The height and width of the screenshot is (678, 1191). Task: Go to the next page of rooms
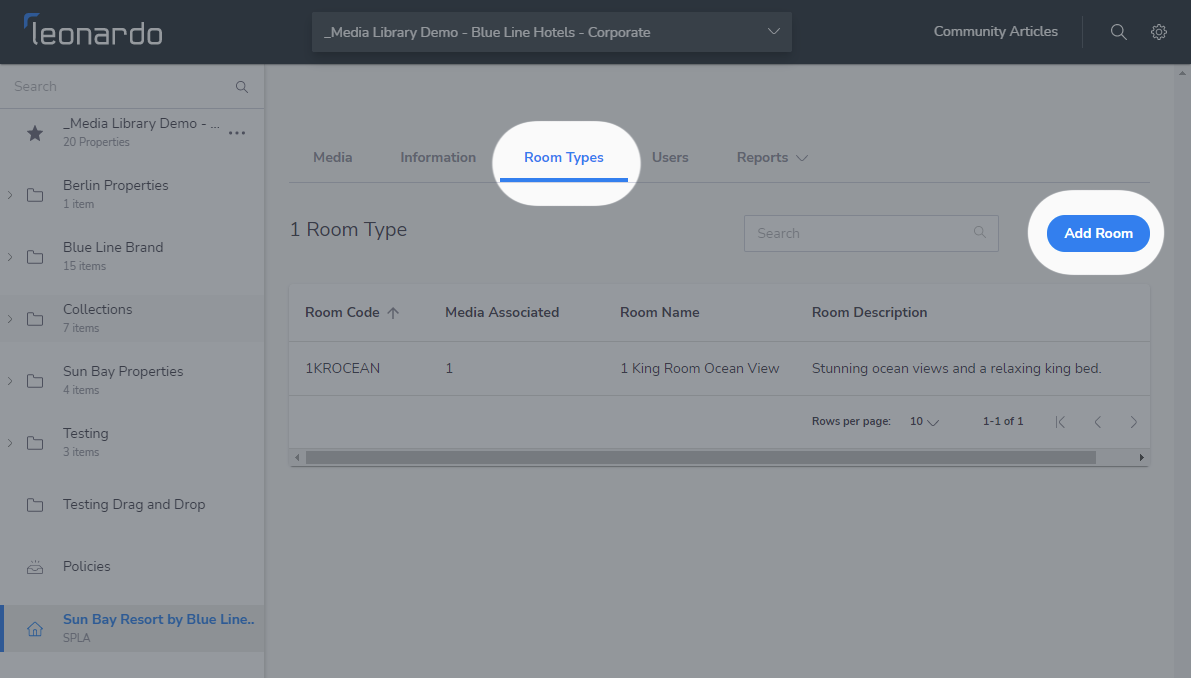point(1133,422)
